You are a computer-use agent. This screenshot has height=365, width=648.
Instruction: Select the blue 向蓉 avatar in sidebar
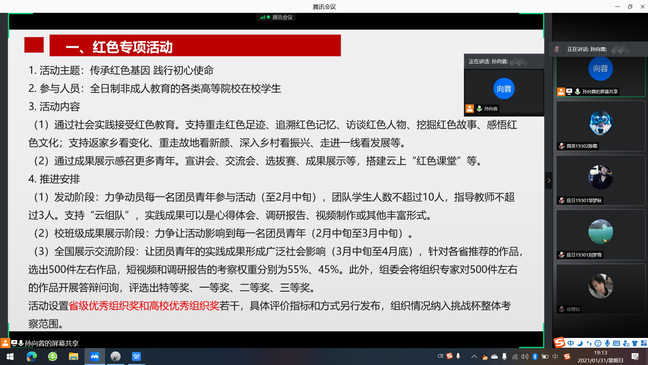[600, 69]
